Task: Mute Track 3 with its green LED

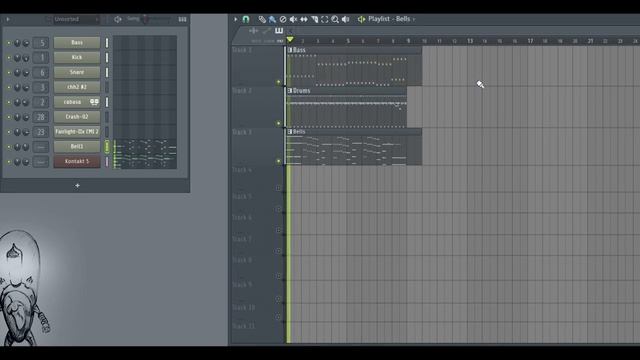Action: point(279,161)
